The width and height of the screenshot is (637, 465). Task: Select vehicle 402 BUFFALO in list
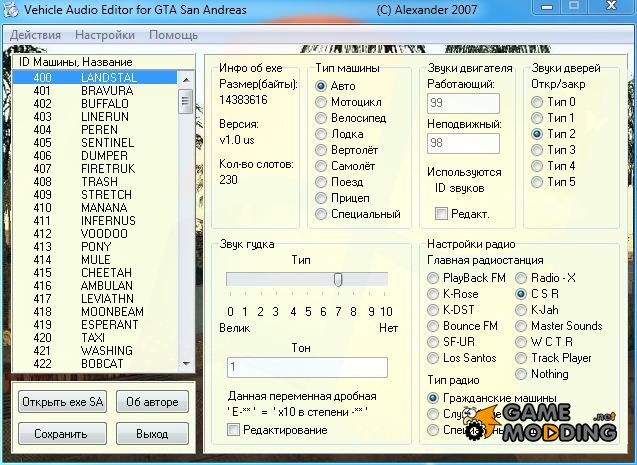(95, 104)
